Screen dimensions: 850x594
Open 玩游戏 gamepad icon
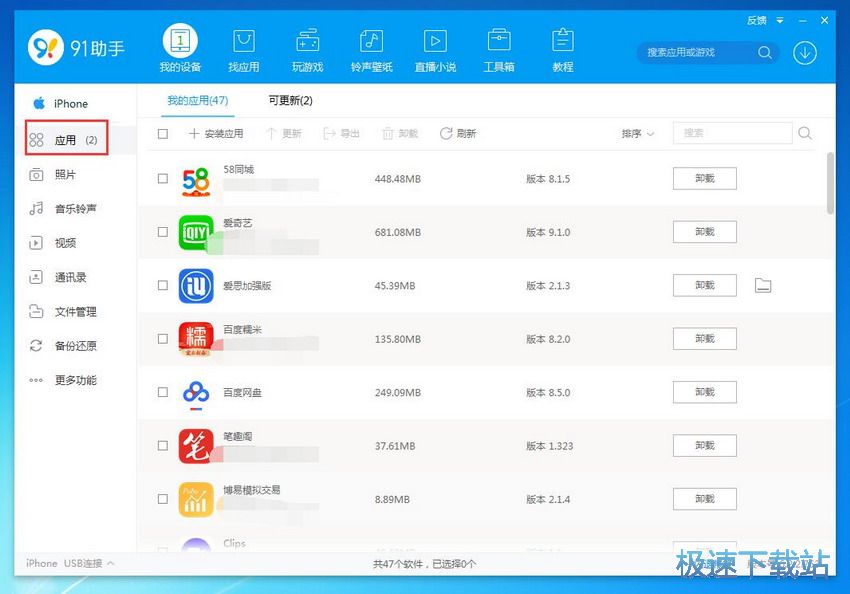pyautogui.click(x=307, y=41)
